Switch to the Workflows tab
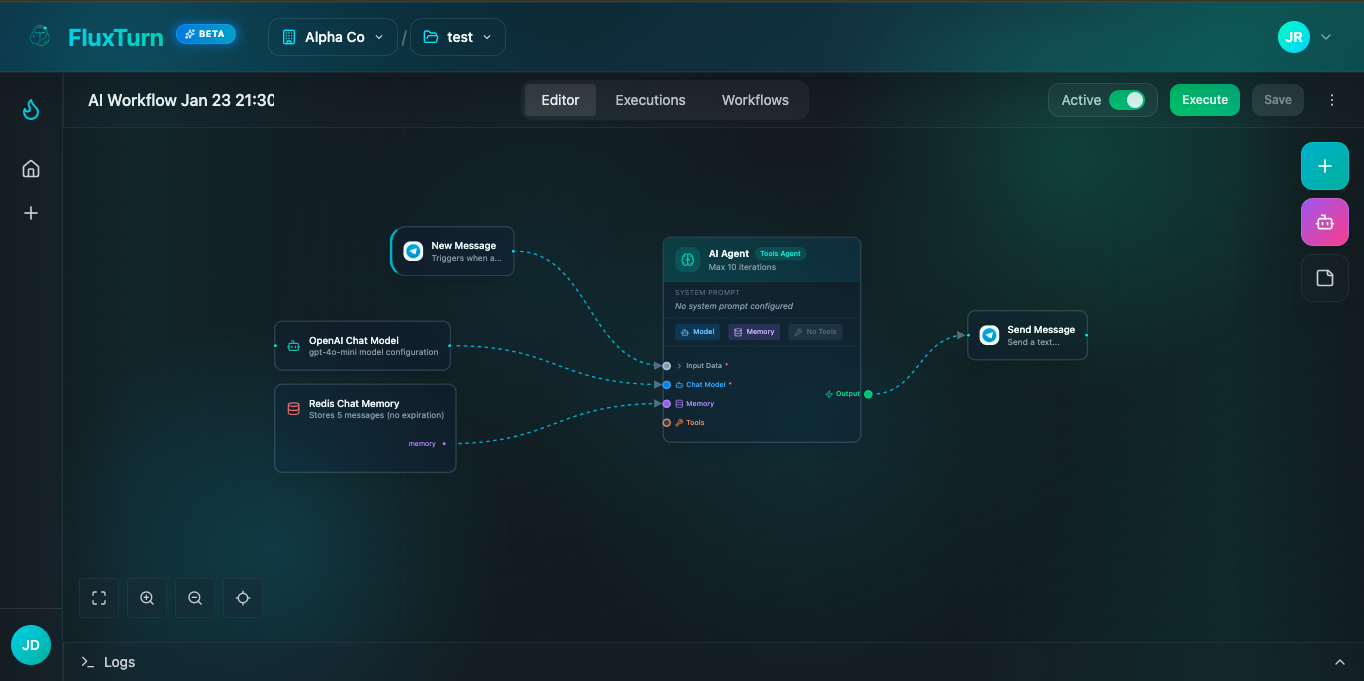Viewport: 1364px width, 681px height. [x=755, y=100]
